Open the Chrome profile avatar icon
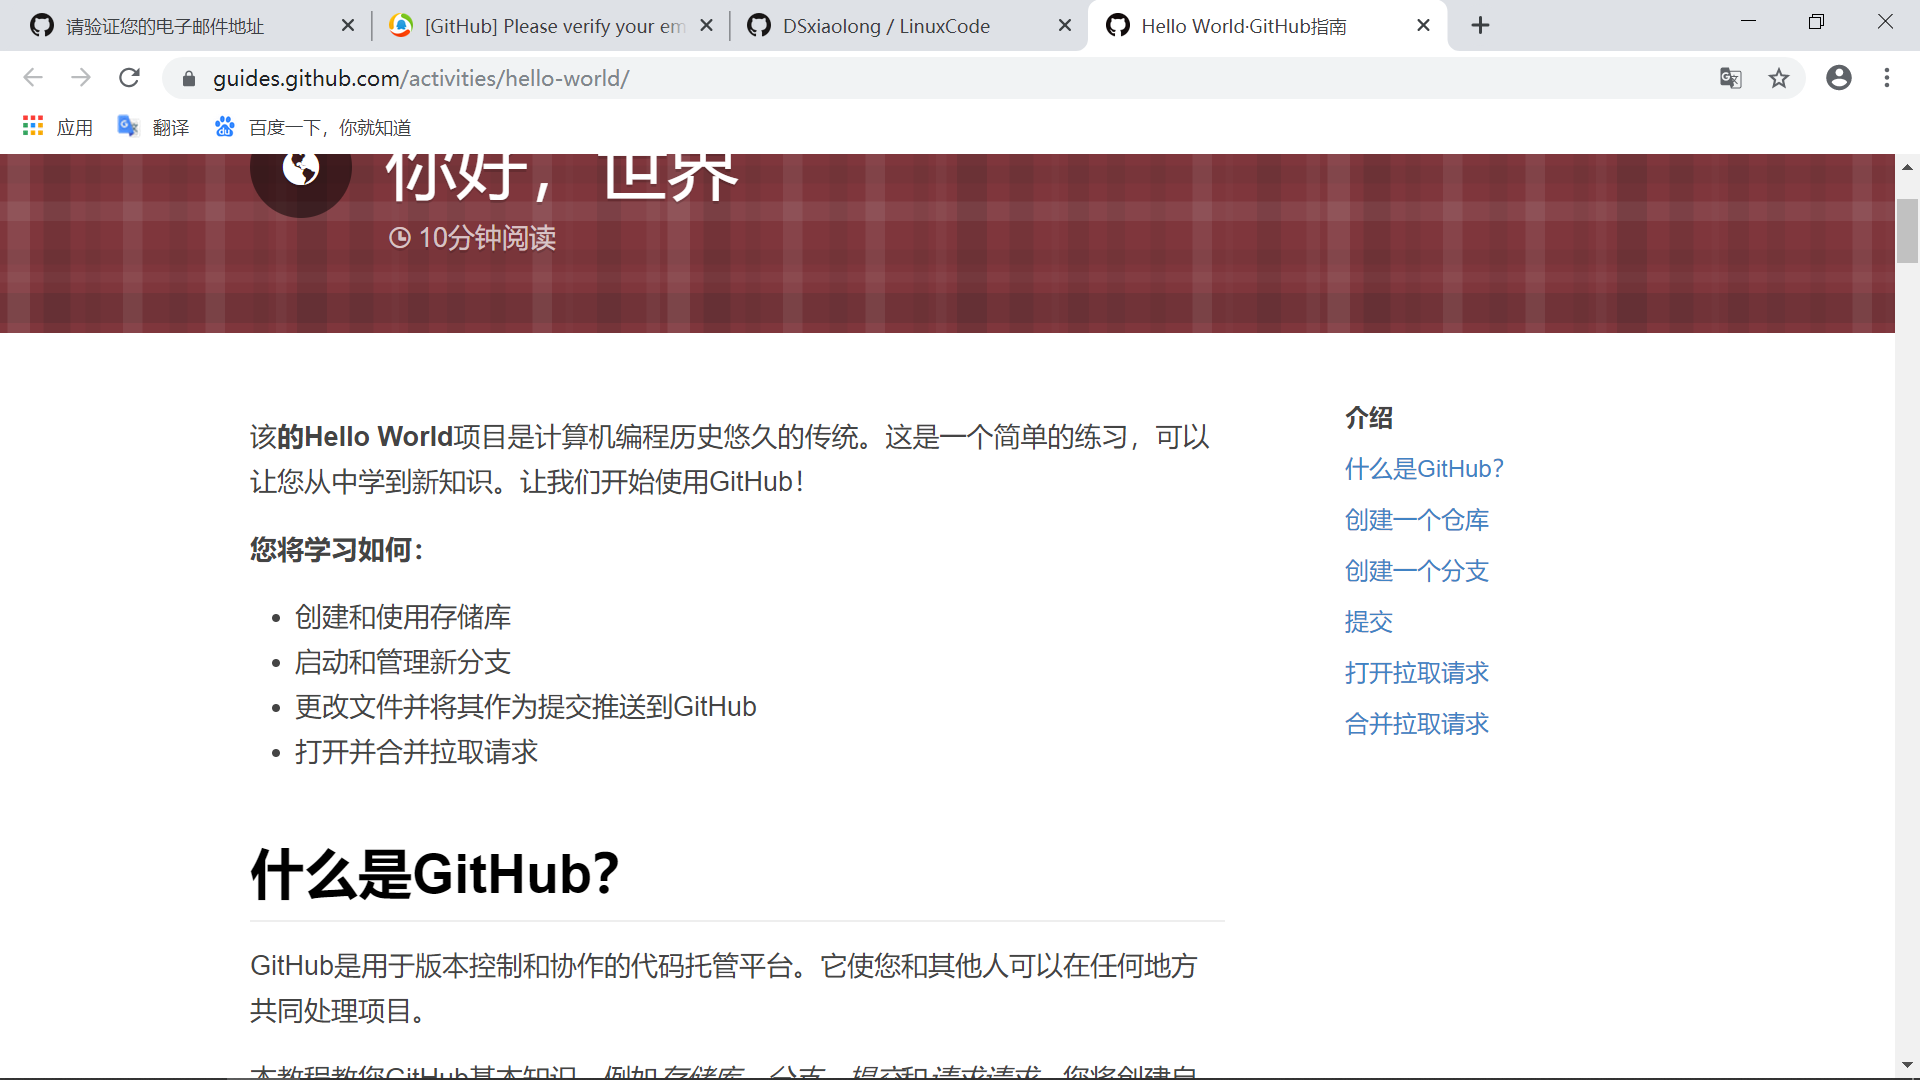Image resolution: width=1920 pixels, height=1080 pixels. [x=1839, y=78]
